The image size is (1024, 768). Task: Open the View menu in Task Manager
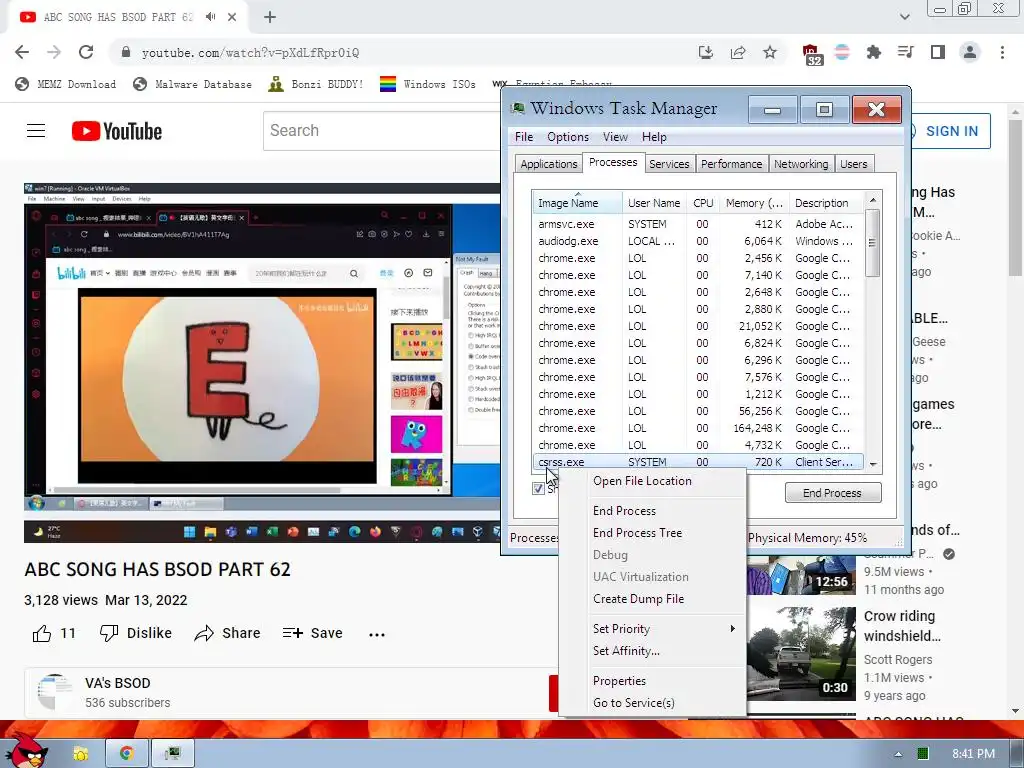click(x=615, y=136)
